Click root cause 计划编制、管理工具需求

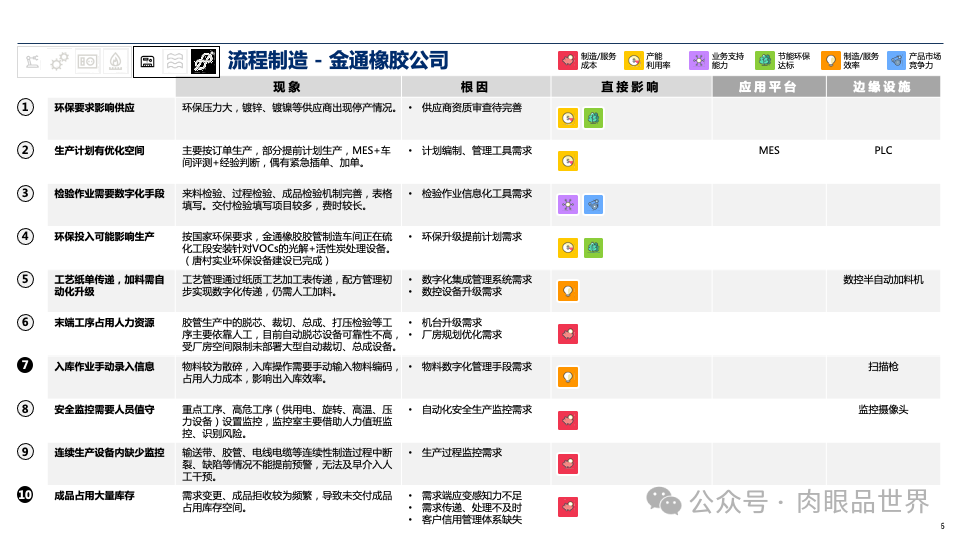pyautogui.click(x=477, y=151)
